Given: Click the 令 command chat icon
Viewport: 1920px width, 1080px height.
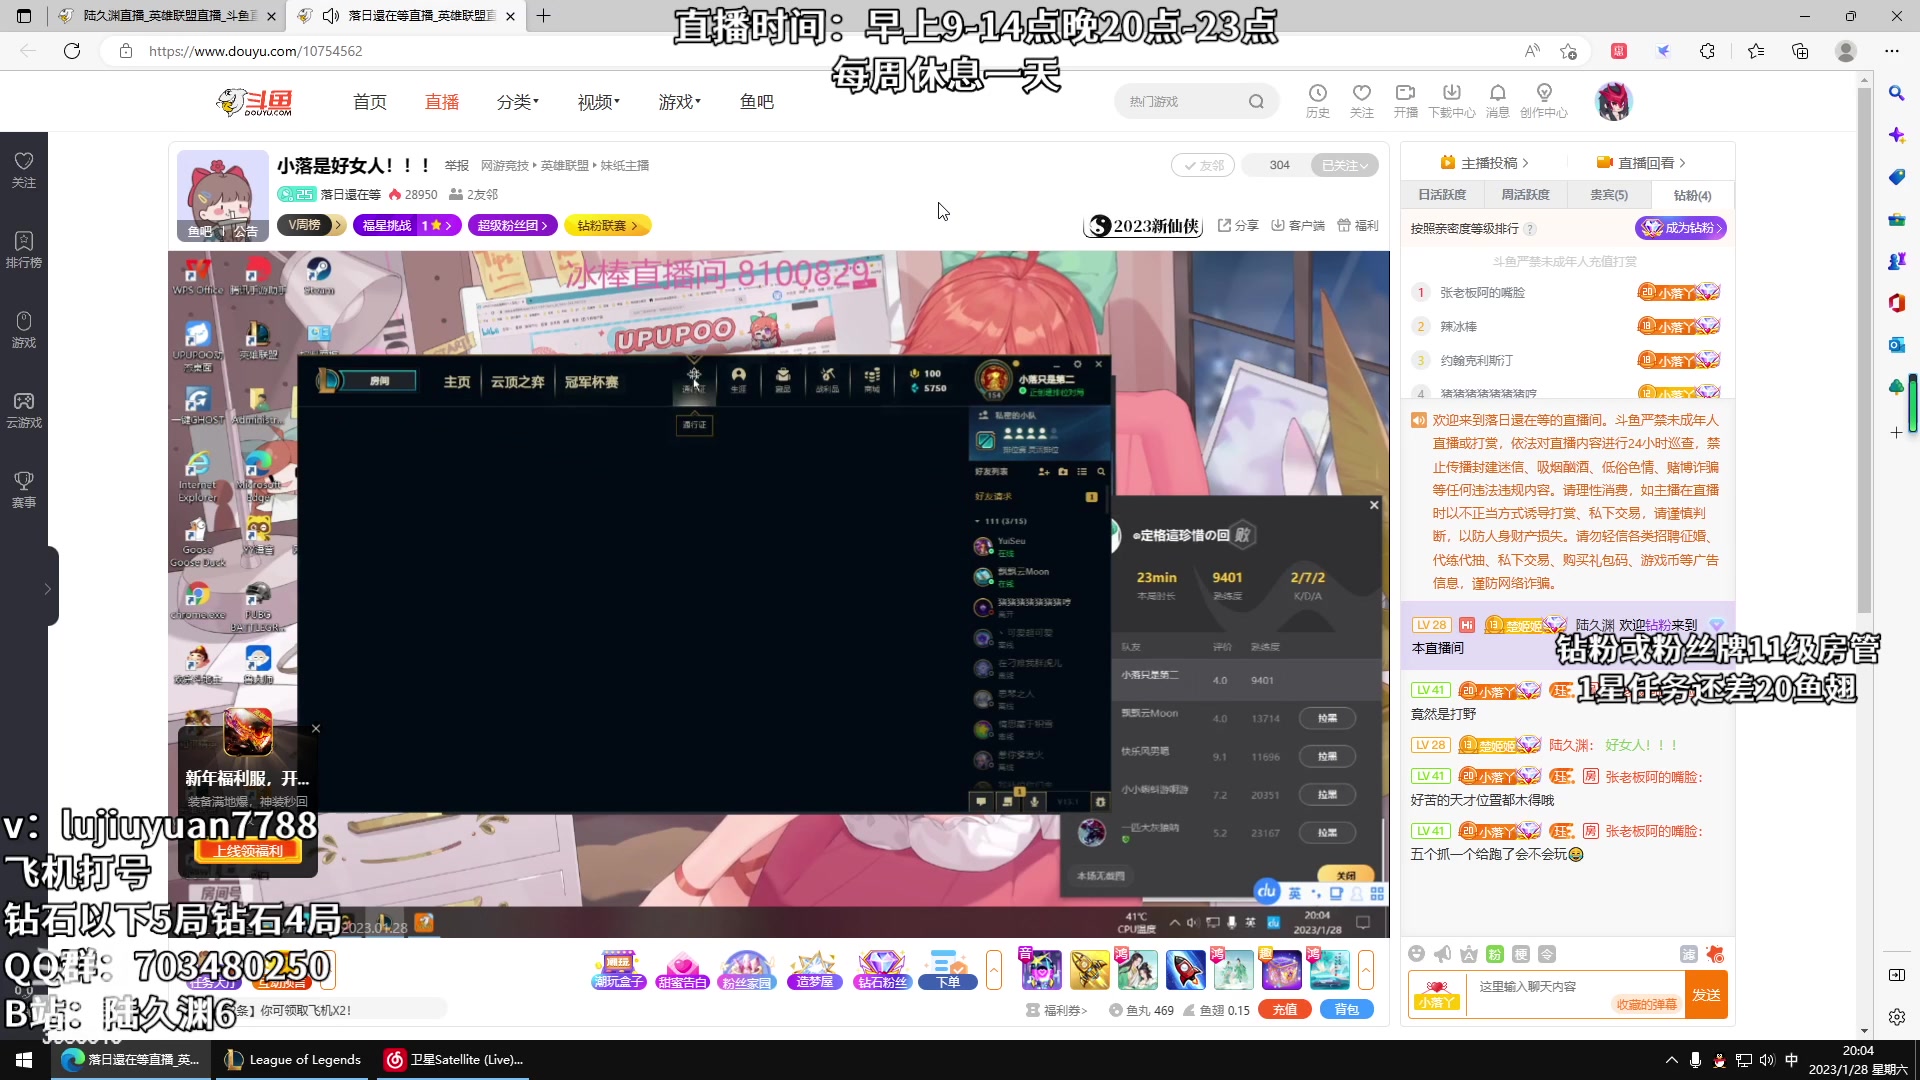Looking at the screenshot, I should coord(1547,954).
